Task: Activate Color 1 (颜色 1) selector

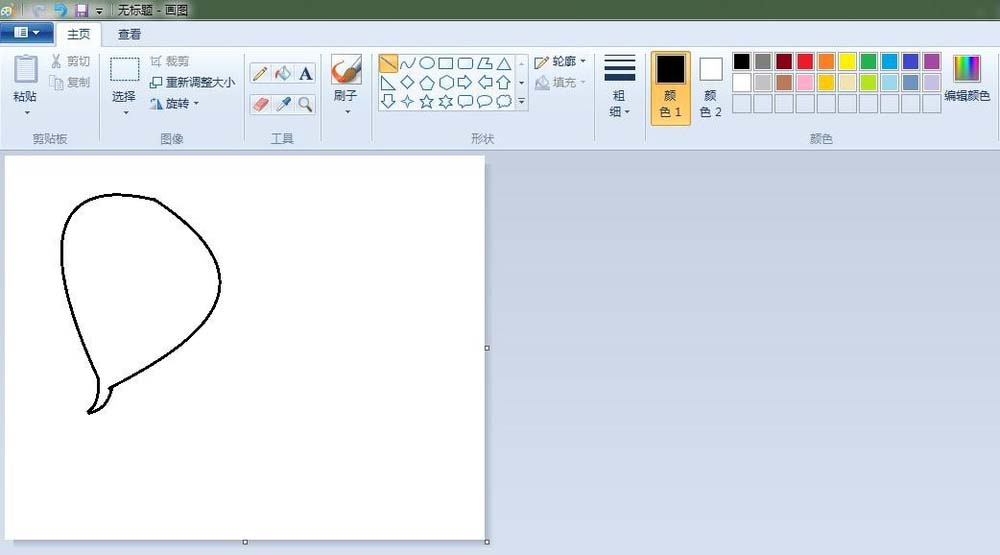Action: [670, 88]
